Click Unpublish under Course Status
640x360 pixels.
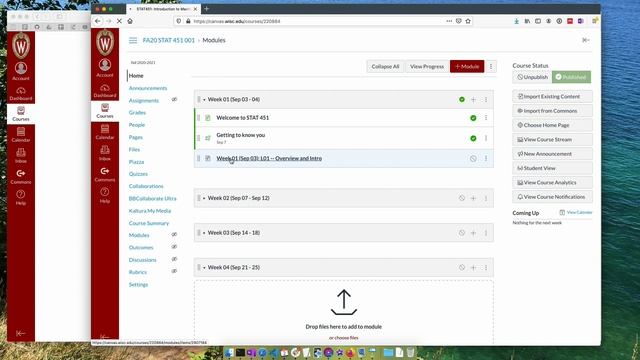tap(532, 77)
